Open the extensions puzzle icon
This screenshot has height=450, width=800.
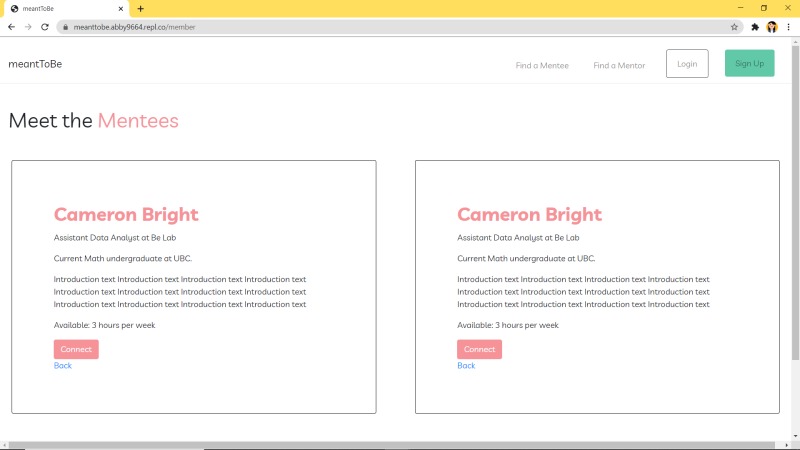pos(755,27)
